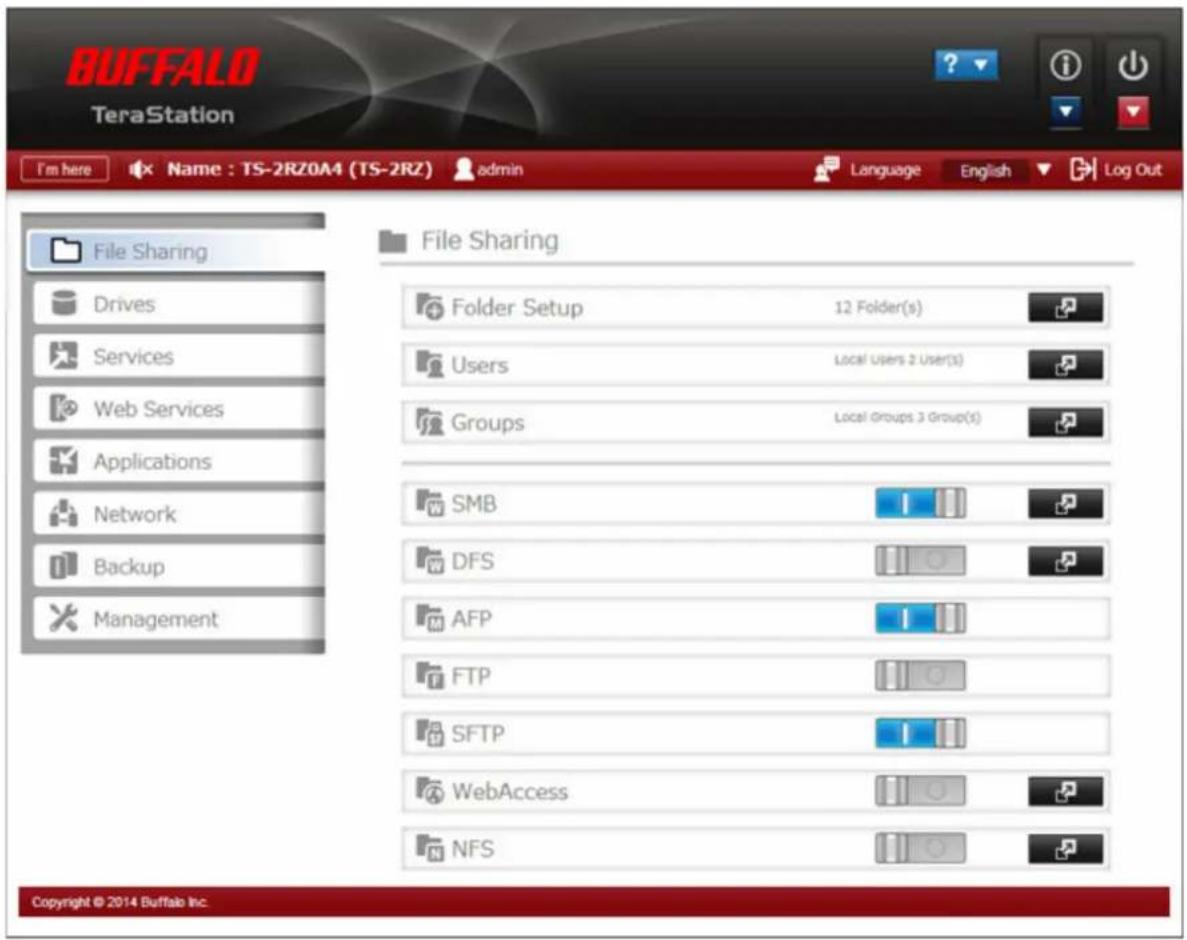The height and width of the screenshot is (940, 1187).
Task: Click the SFTP row icon
Action: click(429, 733)
